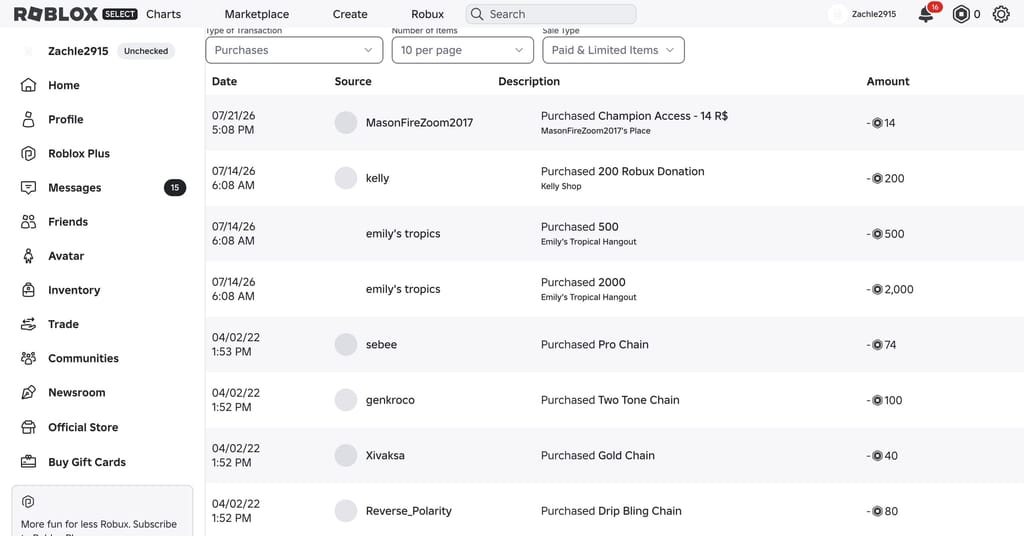Viewport: 1024px width, 536px height.
Task: Open the Robux nav item
Action: pos(428,14)
